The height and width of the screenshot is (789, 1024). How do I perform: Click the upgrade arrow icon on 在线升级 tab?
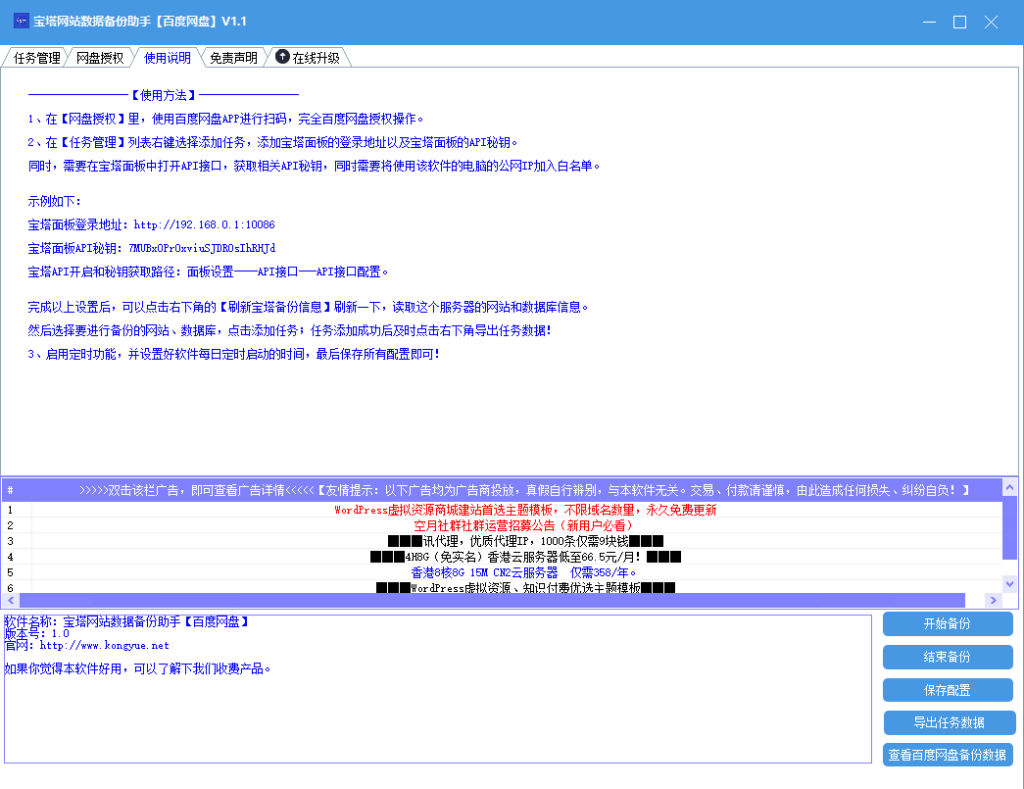click(x=282, y=57)
